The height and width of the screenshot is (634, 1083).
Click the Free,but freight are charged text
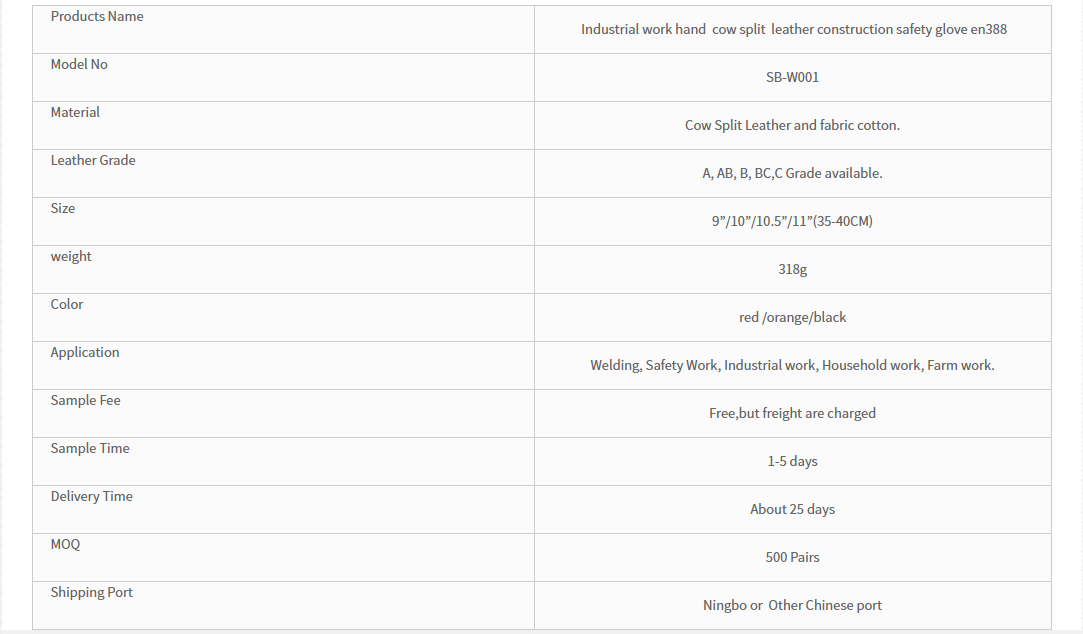[x=792, y=413]
